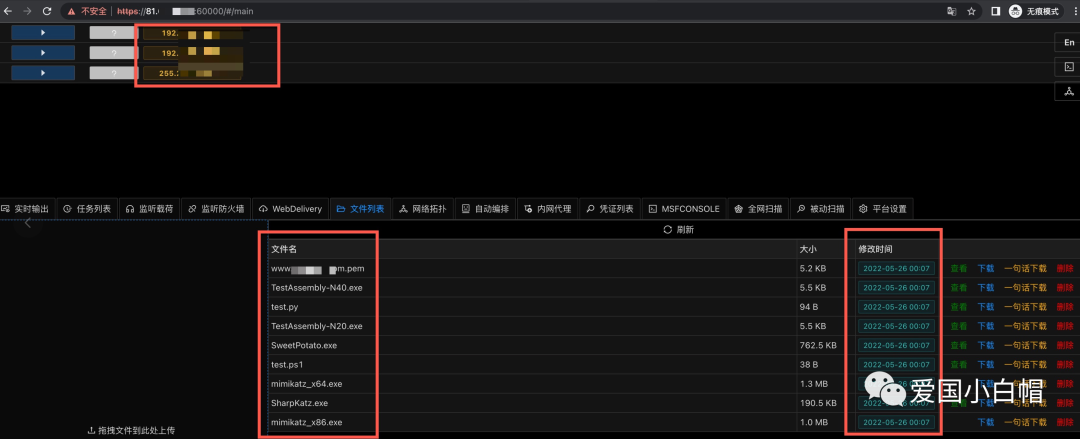The height and width of the screenshot is (439, 1080).
Task: Click 下载 for TestAssembly-N20.exe
Action: pos(986,326)
